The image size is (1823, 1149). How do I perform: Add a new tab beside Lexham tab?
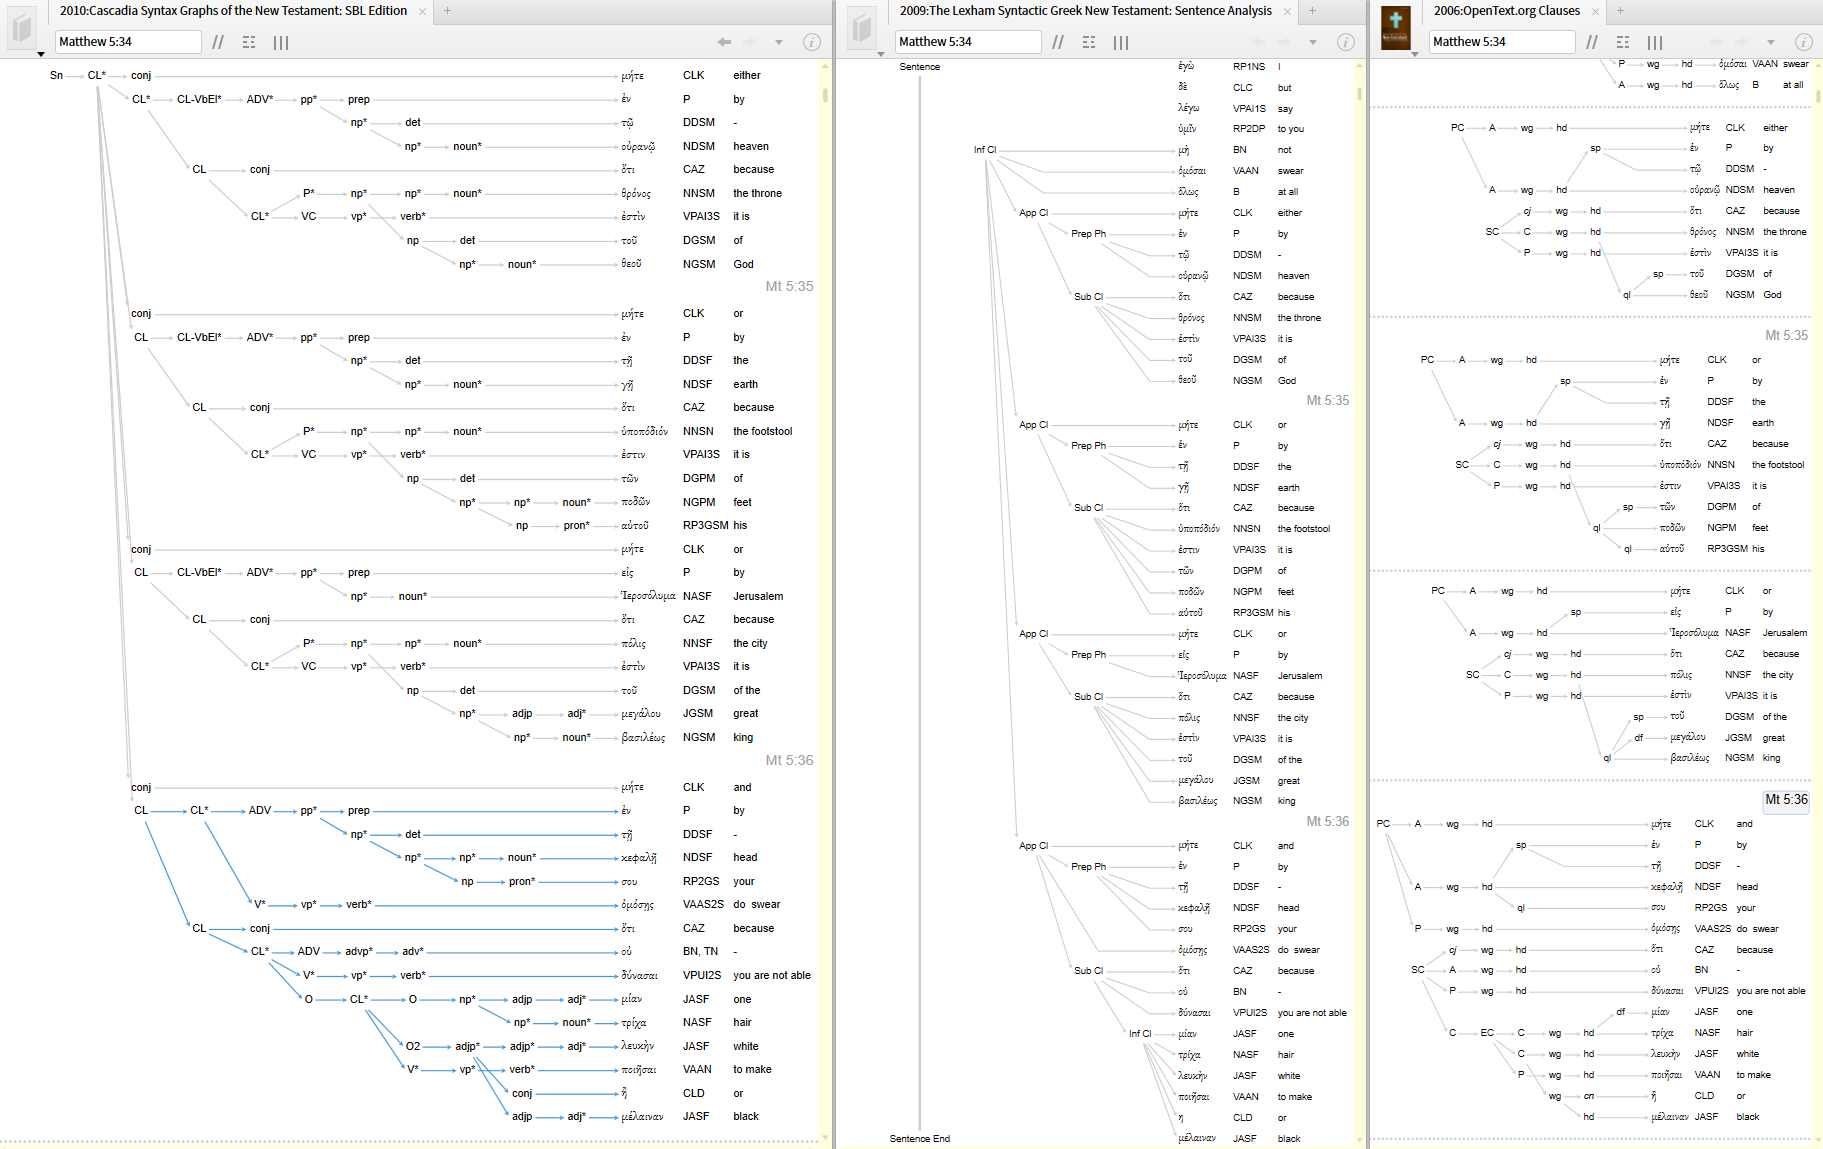(1312, 11)
